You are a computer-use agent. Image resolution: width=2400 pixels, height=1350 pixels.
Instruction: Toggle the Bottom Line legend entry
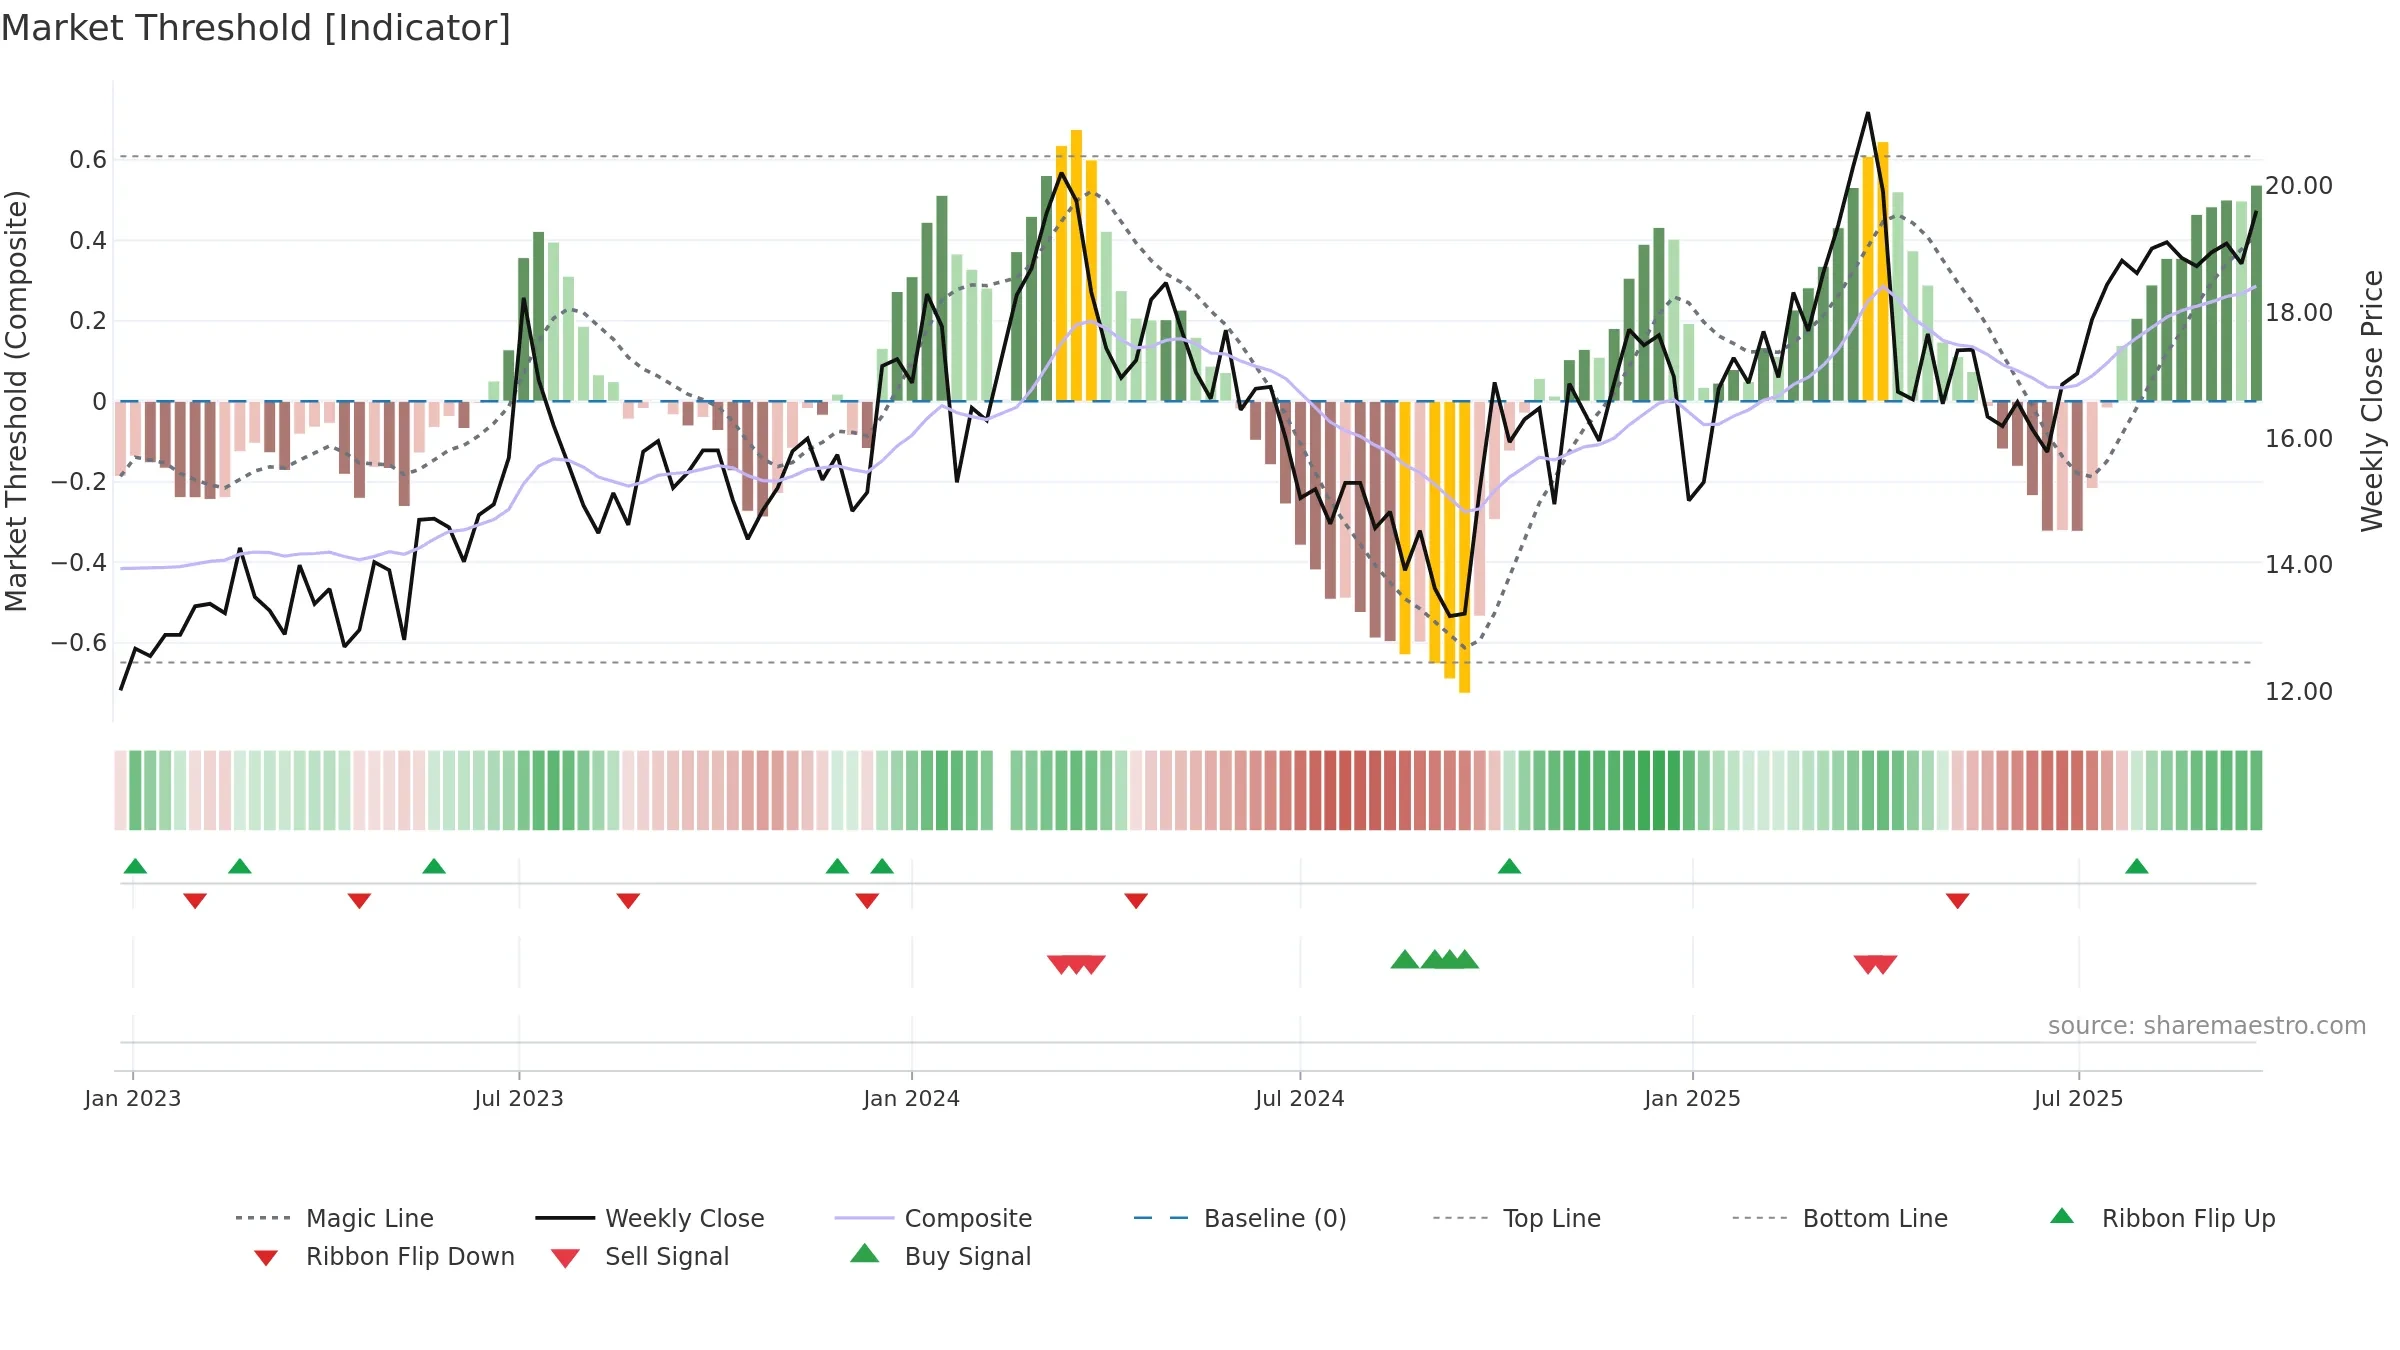coord(1840,1218)
